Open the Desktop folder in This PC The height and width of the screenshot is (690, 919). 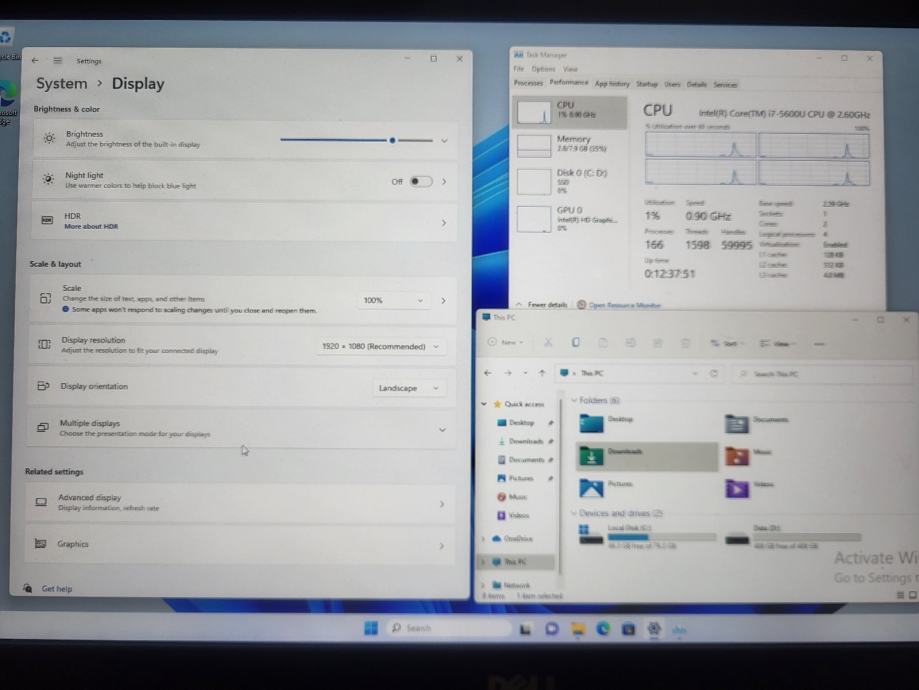[x=607, y=423]
